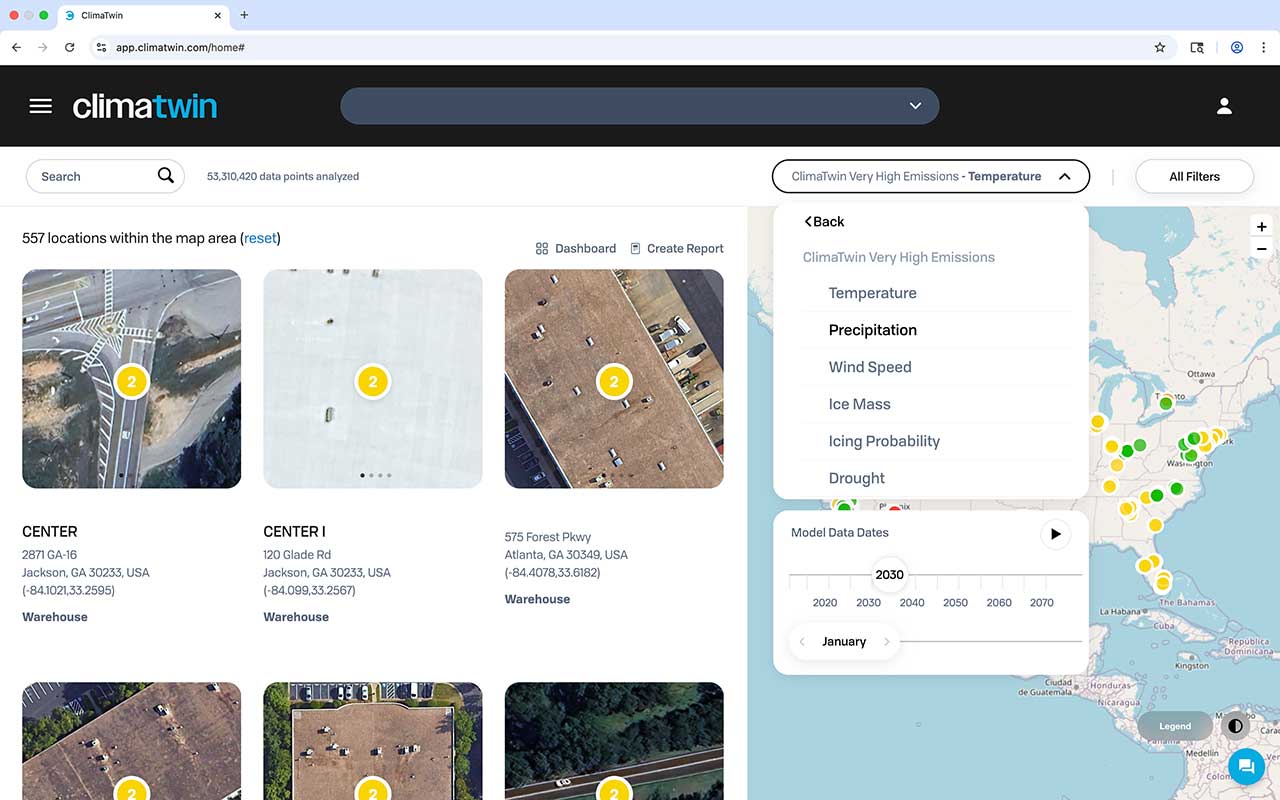Play the model data dates animation
The height and width of the screenshot is (800, 1280).
[x=1055, y=534]
